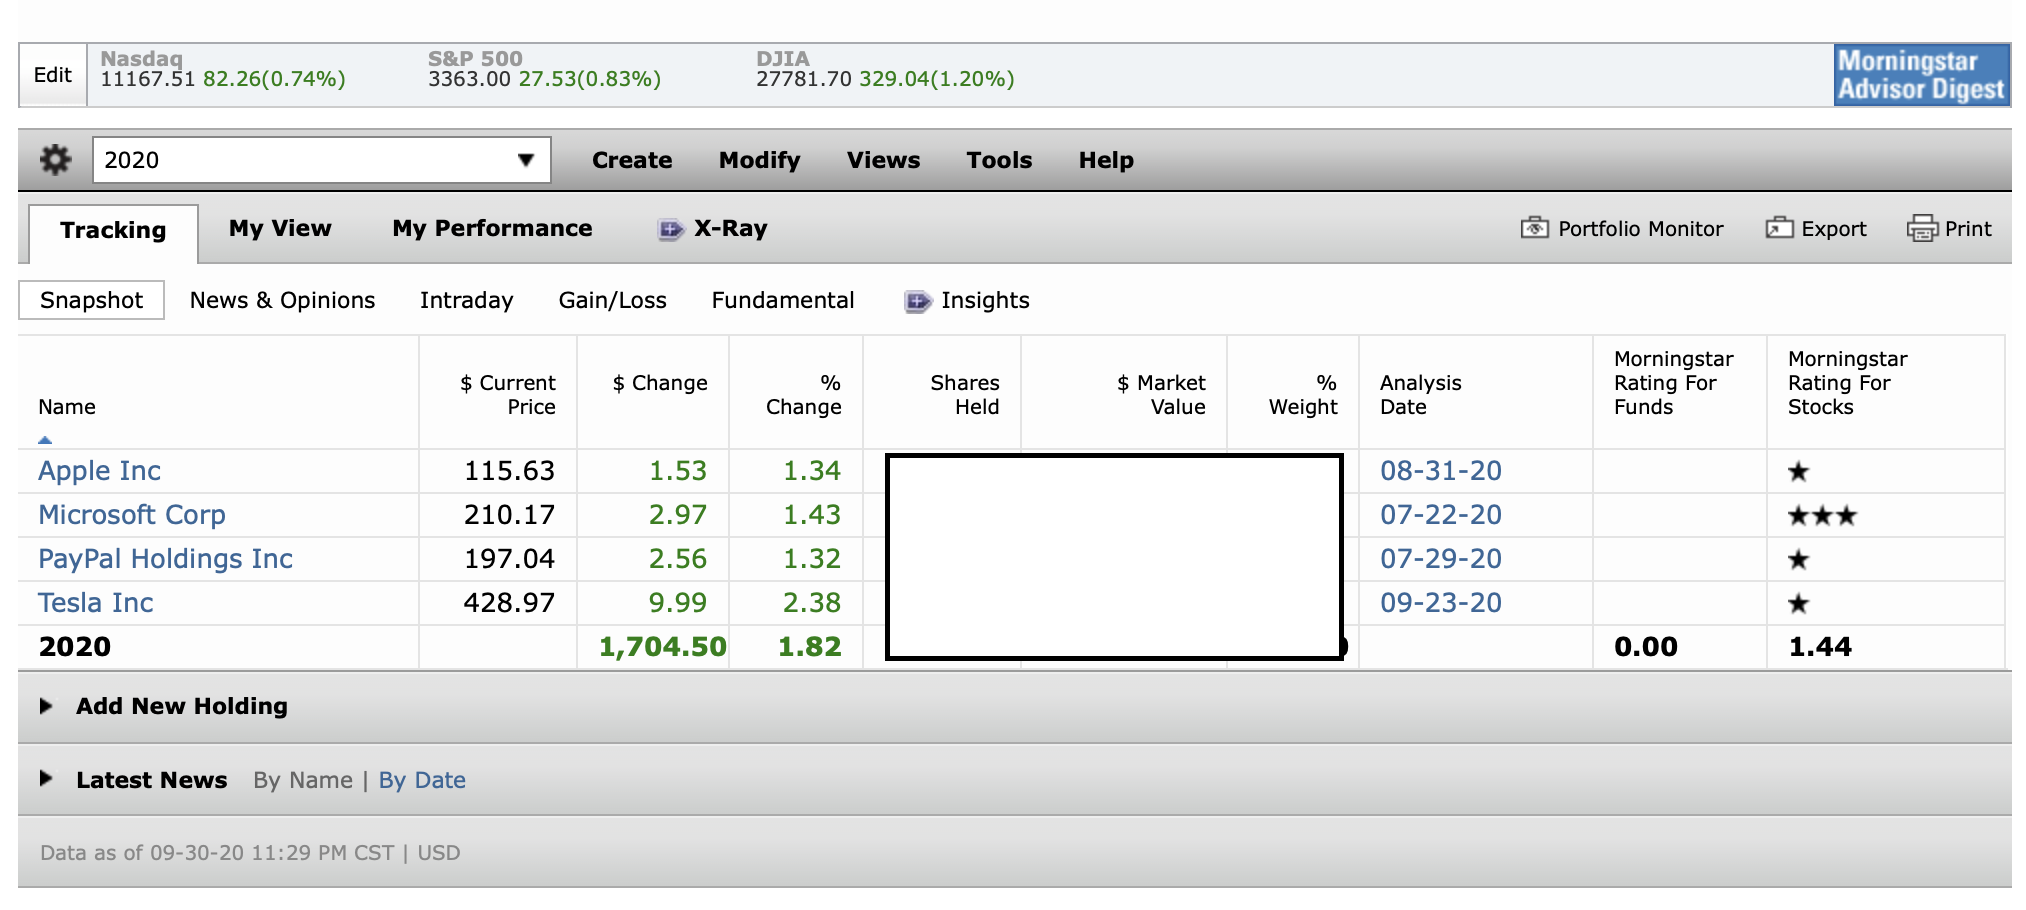Open the PayPal Holdings Inc link
2026x910 pixels.
[x=165, y=559]
